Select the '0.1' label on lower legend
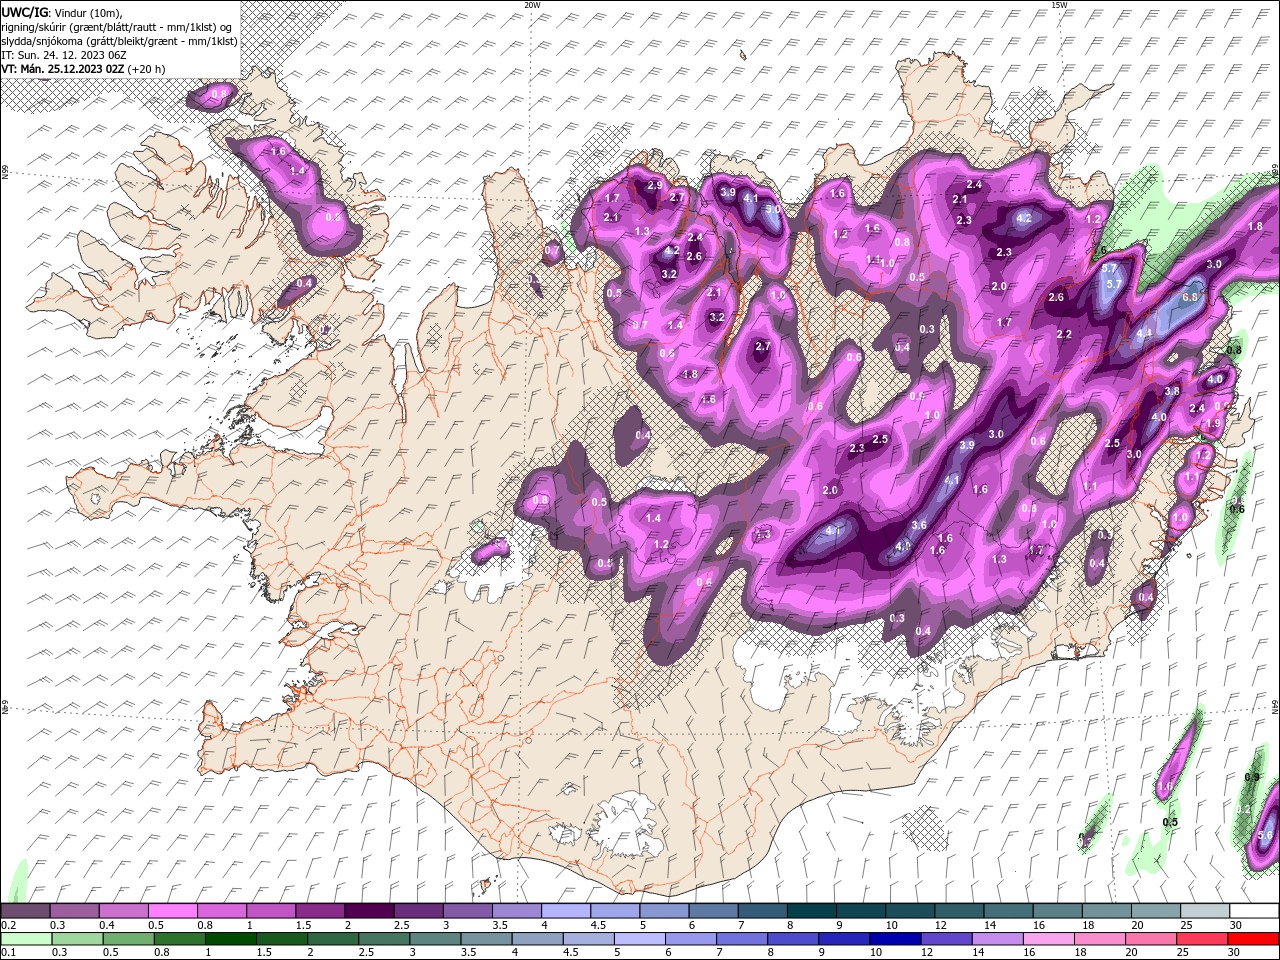1280x960 pixels. (x=8, y=953)
